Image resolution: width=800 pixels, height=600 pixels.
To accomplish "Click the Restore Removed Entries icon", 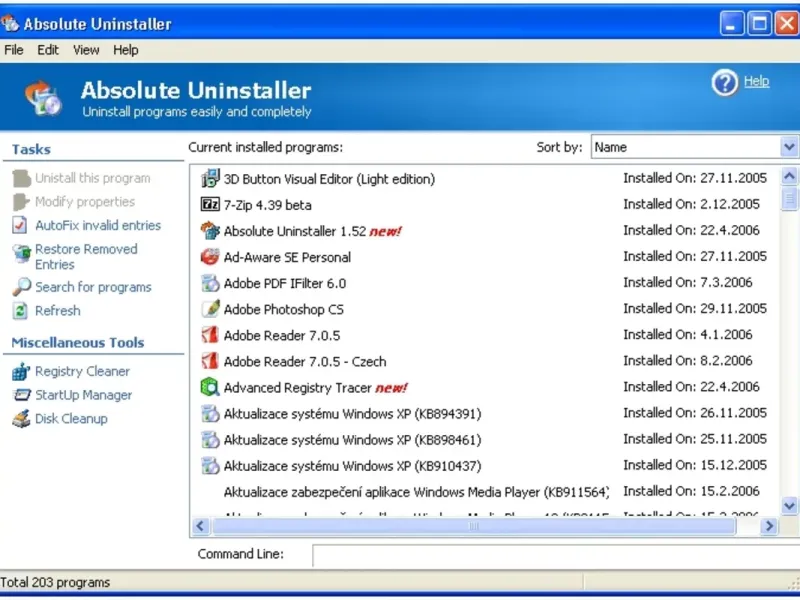I will [x=21, y=253].
